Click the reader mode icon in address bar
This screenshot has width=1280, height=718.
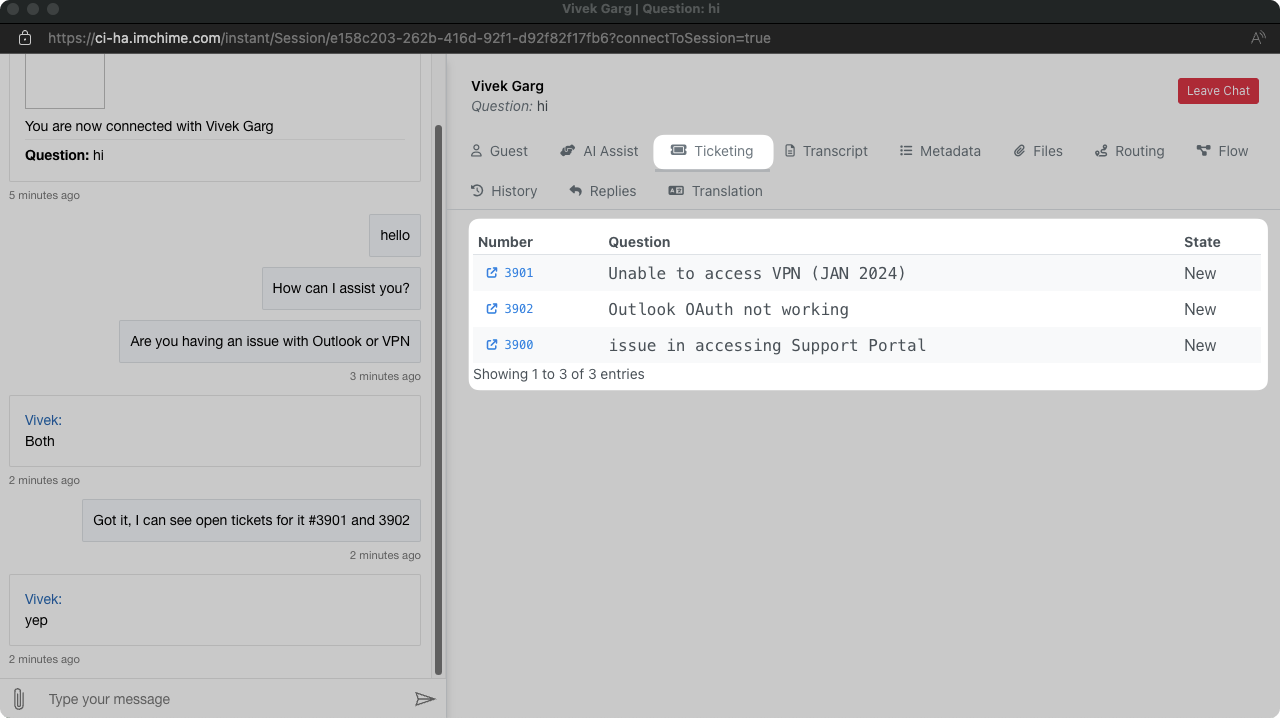click(1258, 38)
